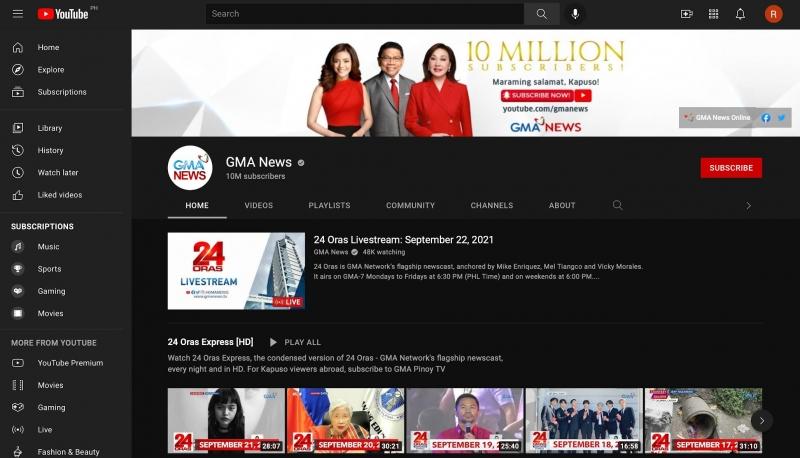
Task: Show next videos in 24 Oras Express row
Action: tap(762, 421)
